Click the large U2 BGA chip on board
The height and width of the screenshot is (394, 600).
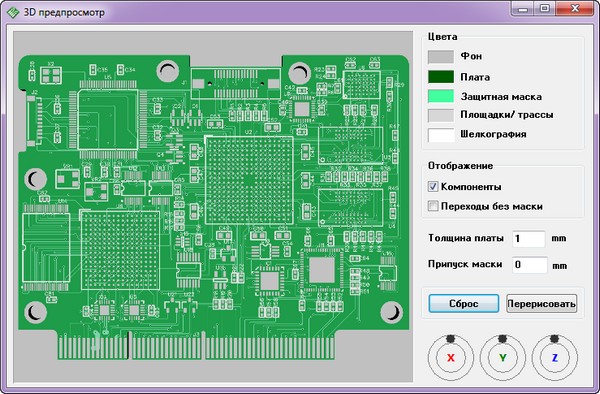[x=249, y=180]
